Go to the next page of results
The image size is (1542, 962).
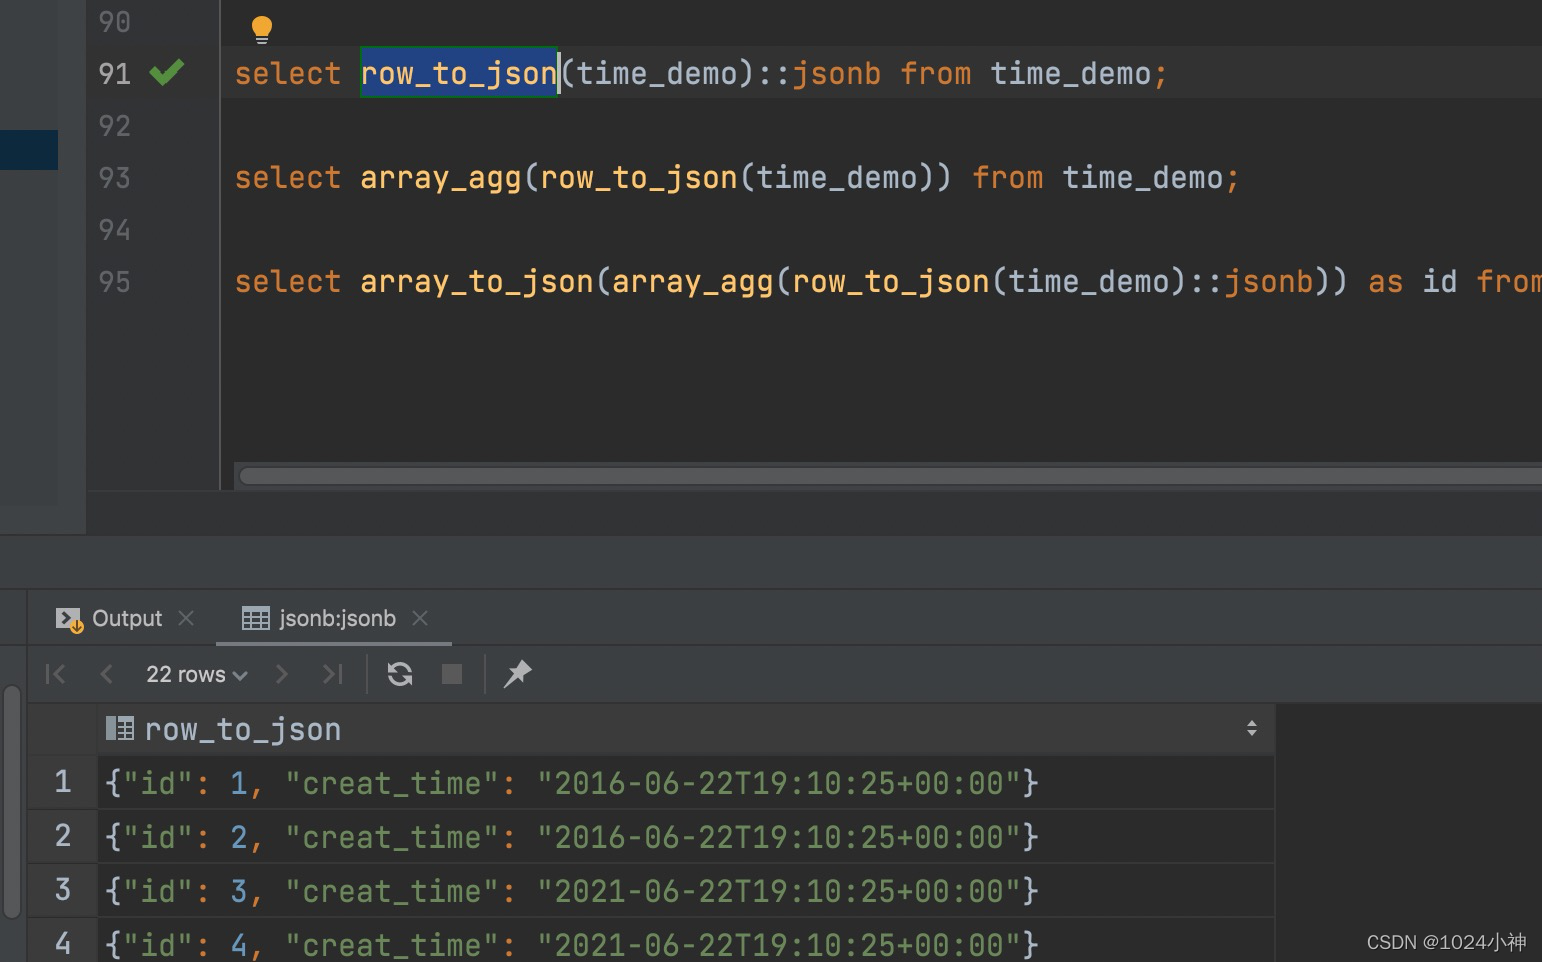[x=282, y=674]
